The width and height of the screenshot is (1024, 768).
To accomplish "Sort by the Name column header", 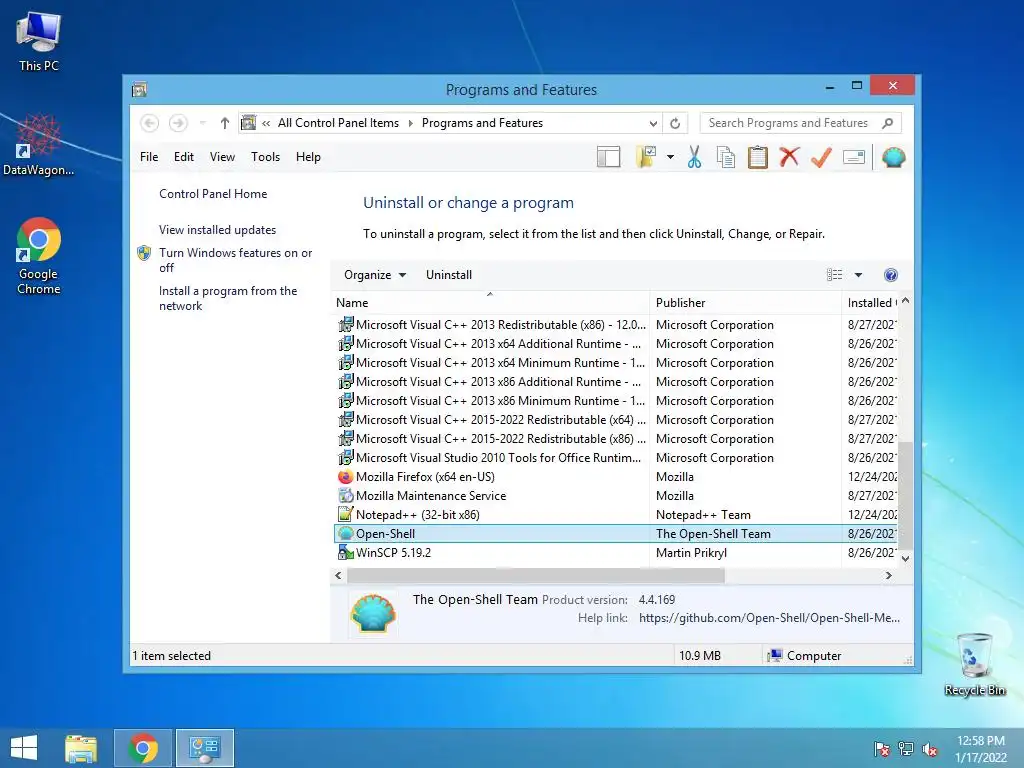I will (x=490, y=303).
